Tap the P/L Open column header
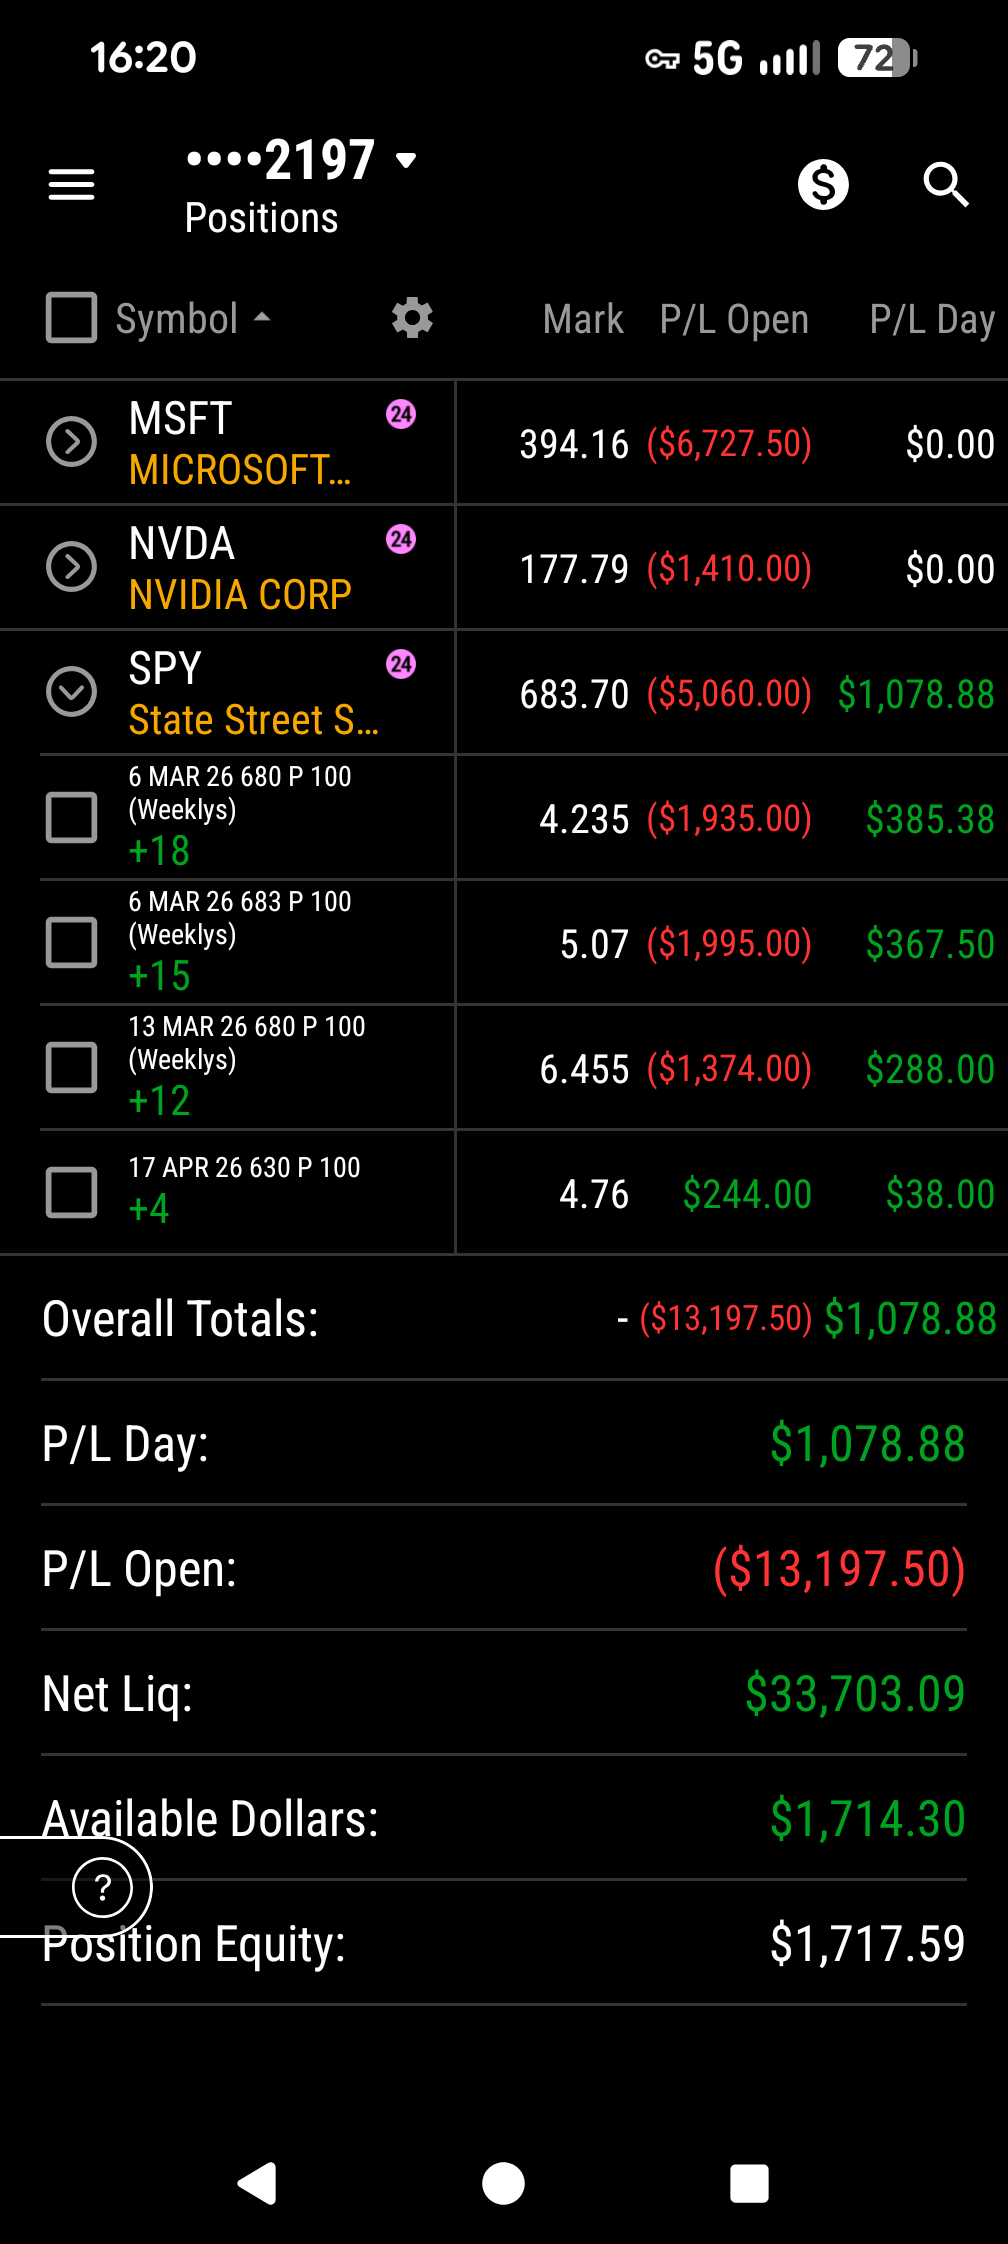This screenshot has width=1008, height=2244. (734, 320)
